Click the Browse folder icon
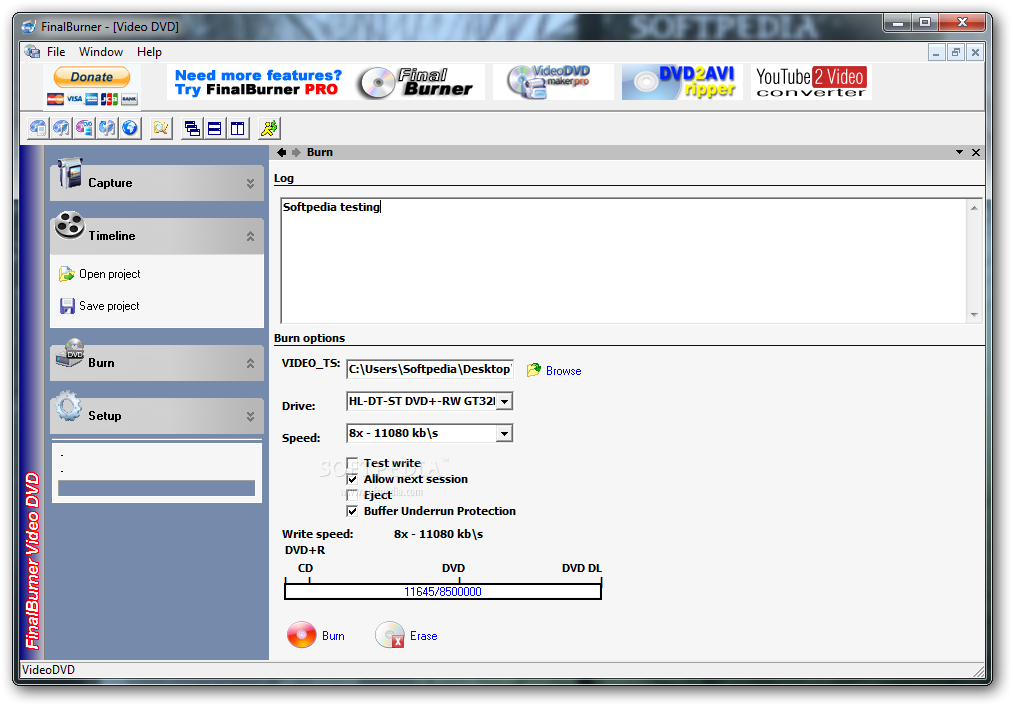 [x=534, y=370]
